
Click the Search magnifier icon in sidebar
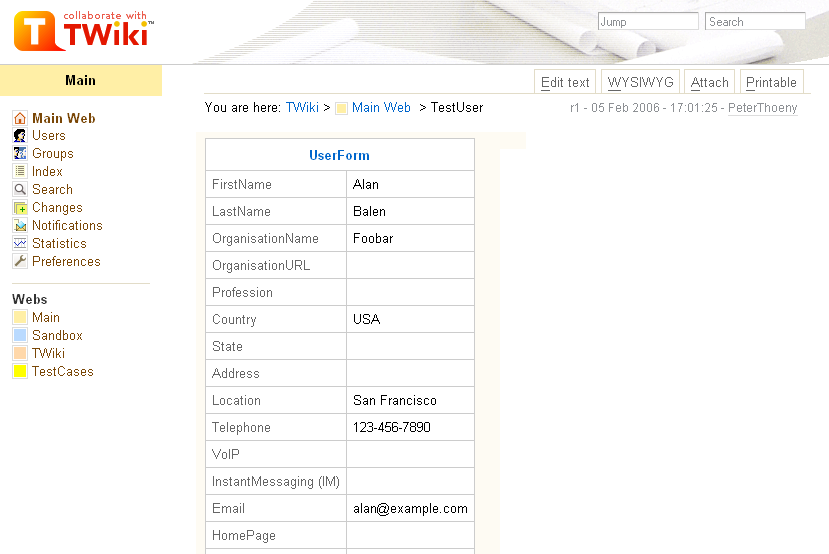[20, 190]
